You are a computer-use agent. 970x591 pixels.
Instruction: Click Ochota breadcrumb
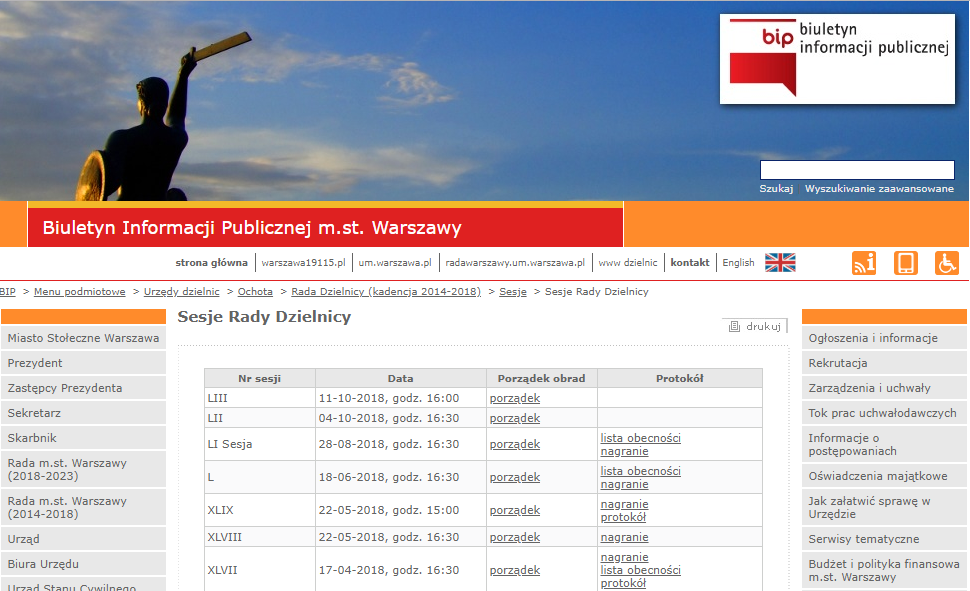click(255, 291)
